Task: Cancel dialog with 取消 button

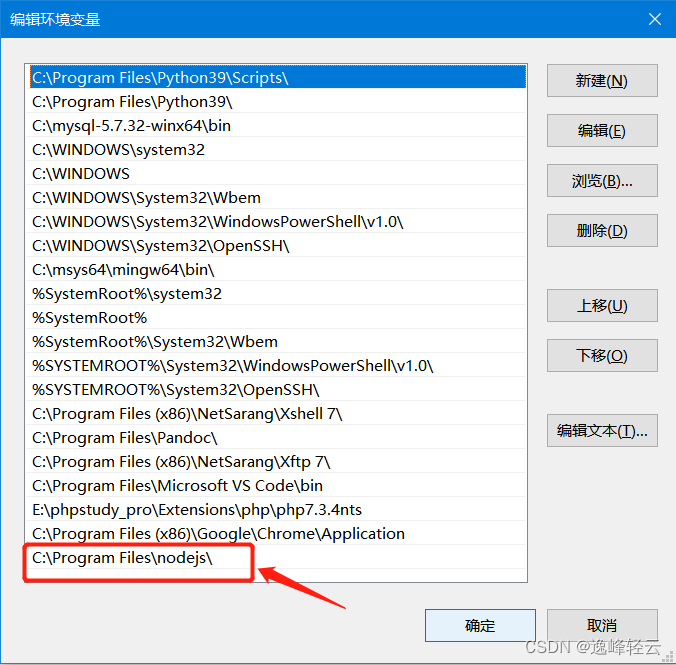Action: click(602, 626)
